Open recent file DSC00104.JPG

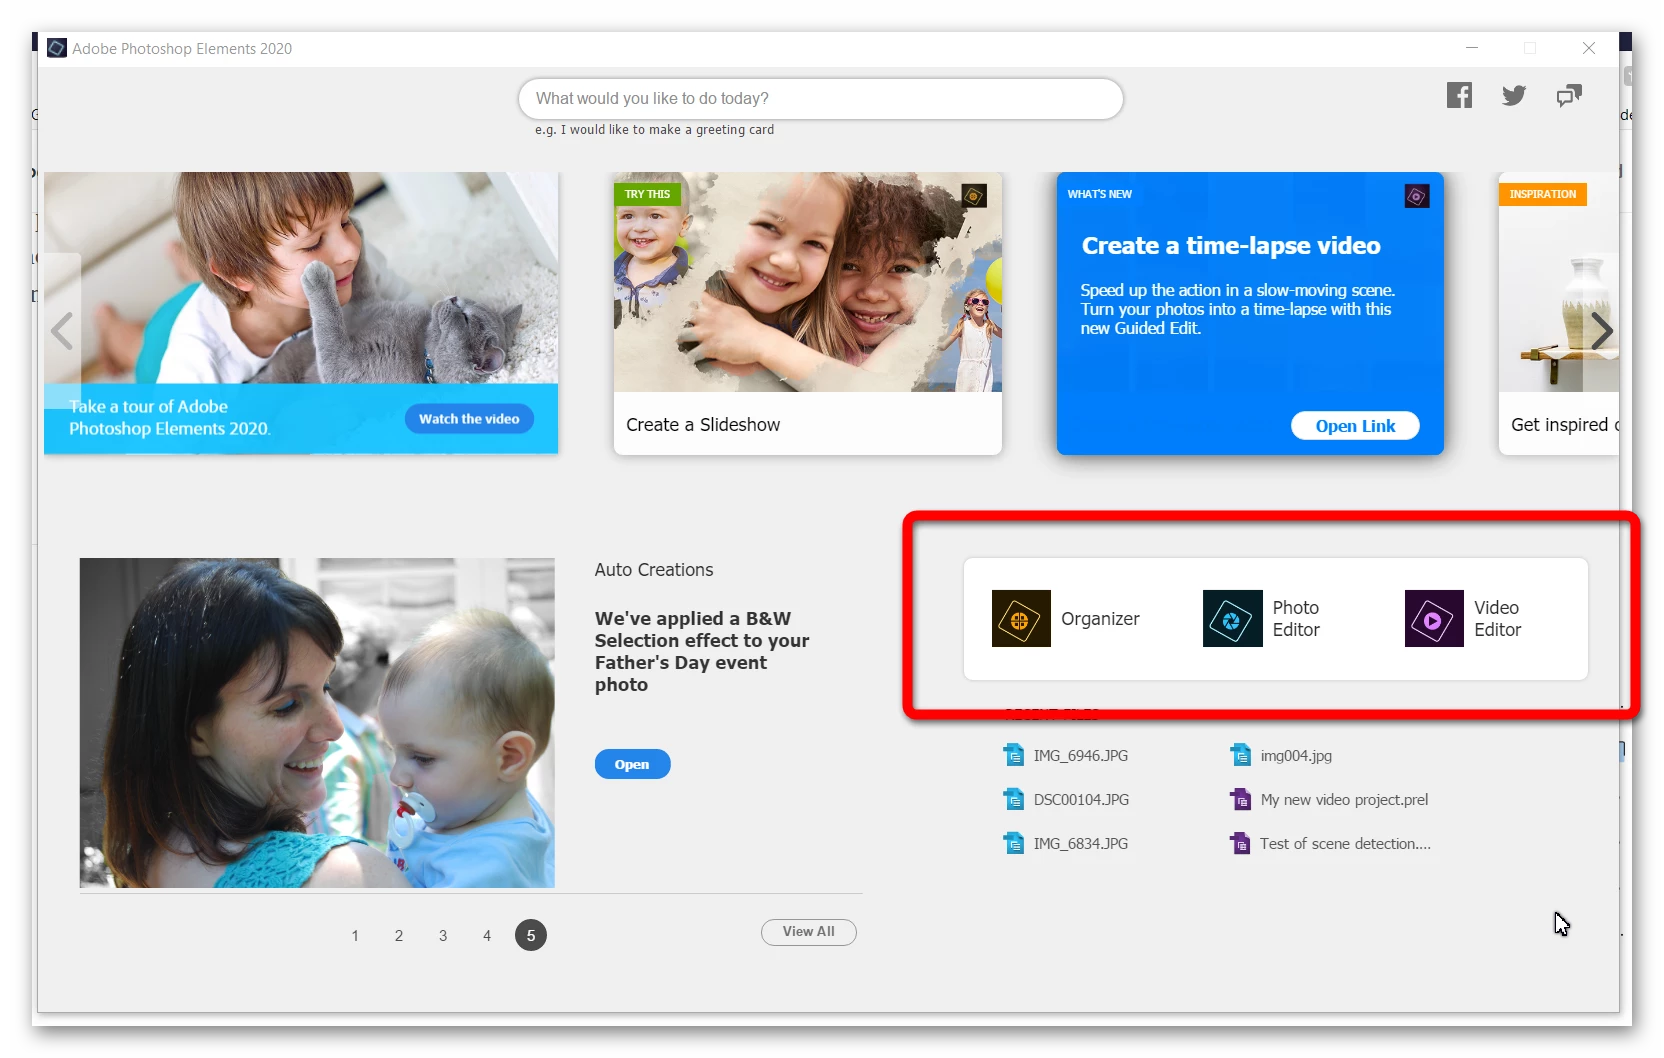click(1081, 800)
